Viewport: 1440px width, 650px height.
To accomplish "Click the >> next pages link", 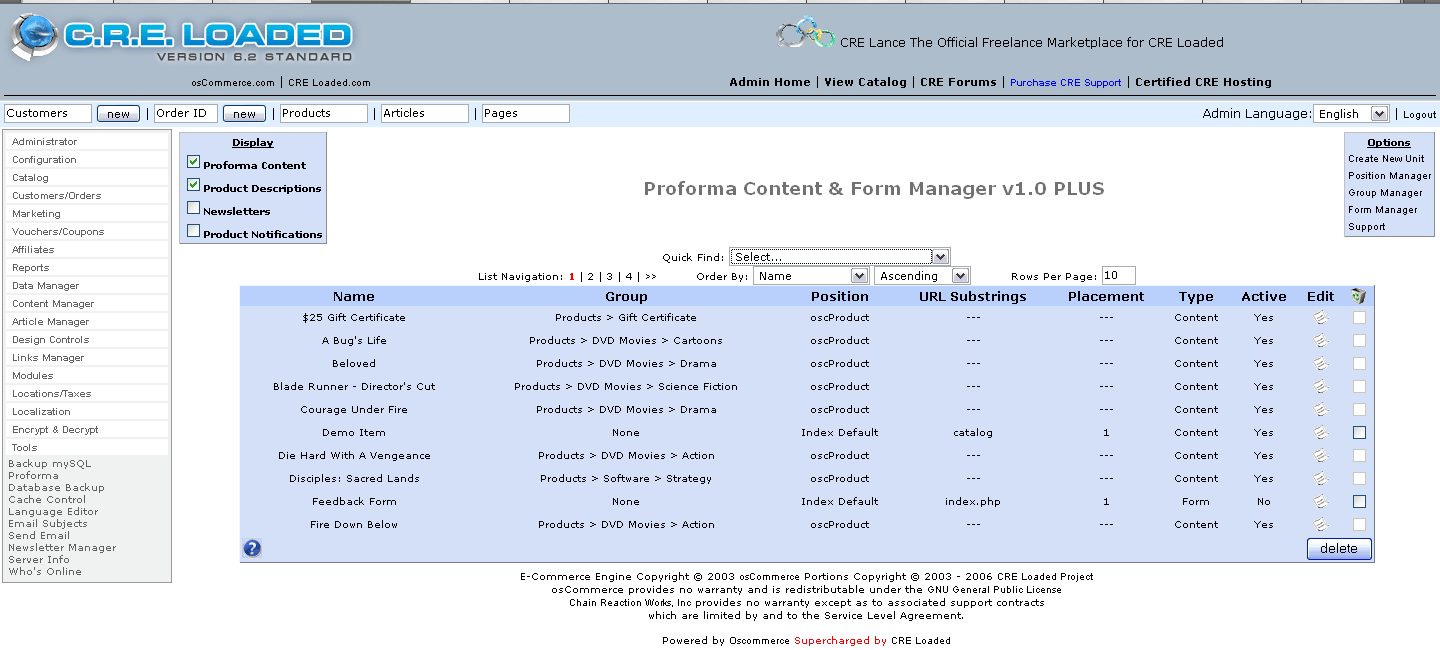I will tap(651, 277).
